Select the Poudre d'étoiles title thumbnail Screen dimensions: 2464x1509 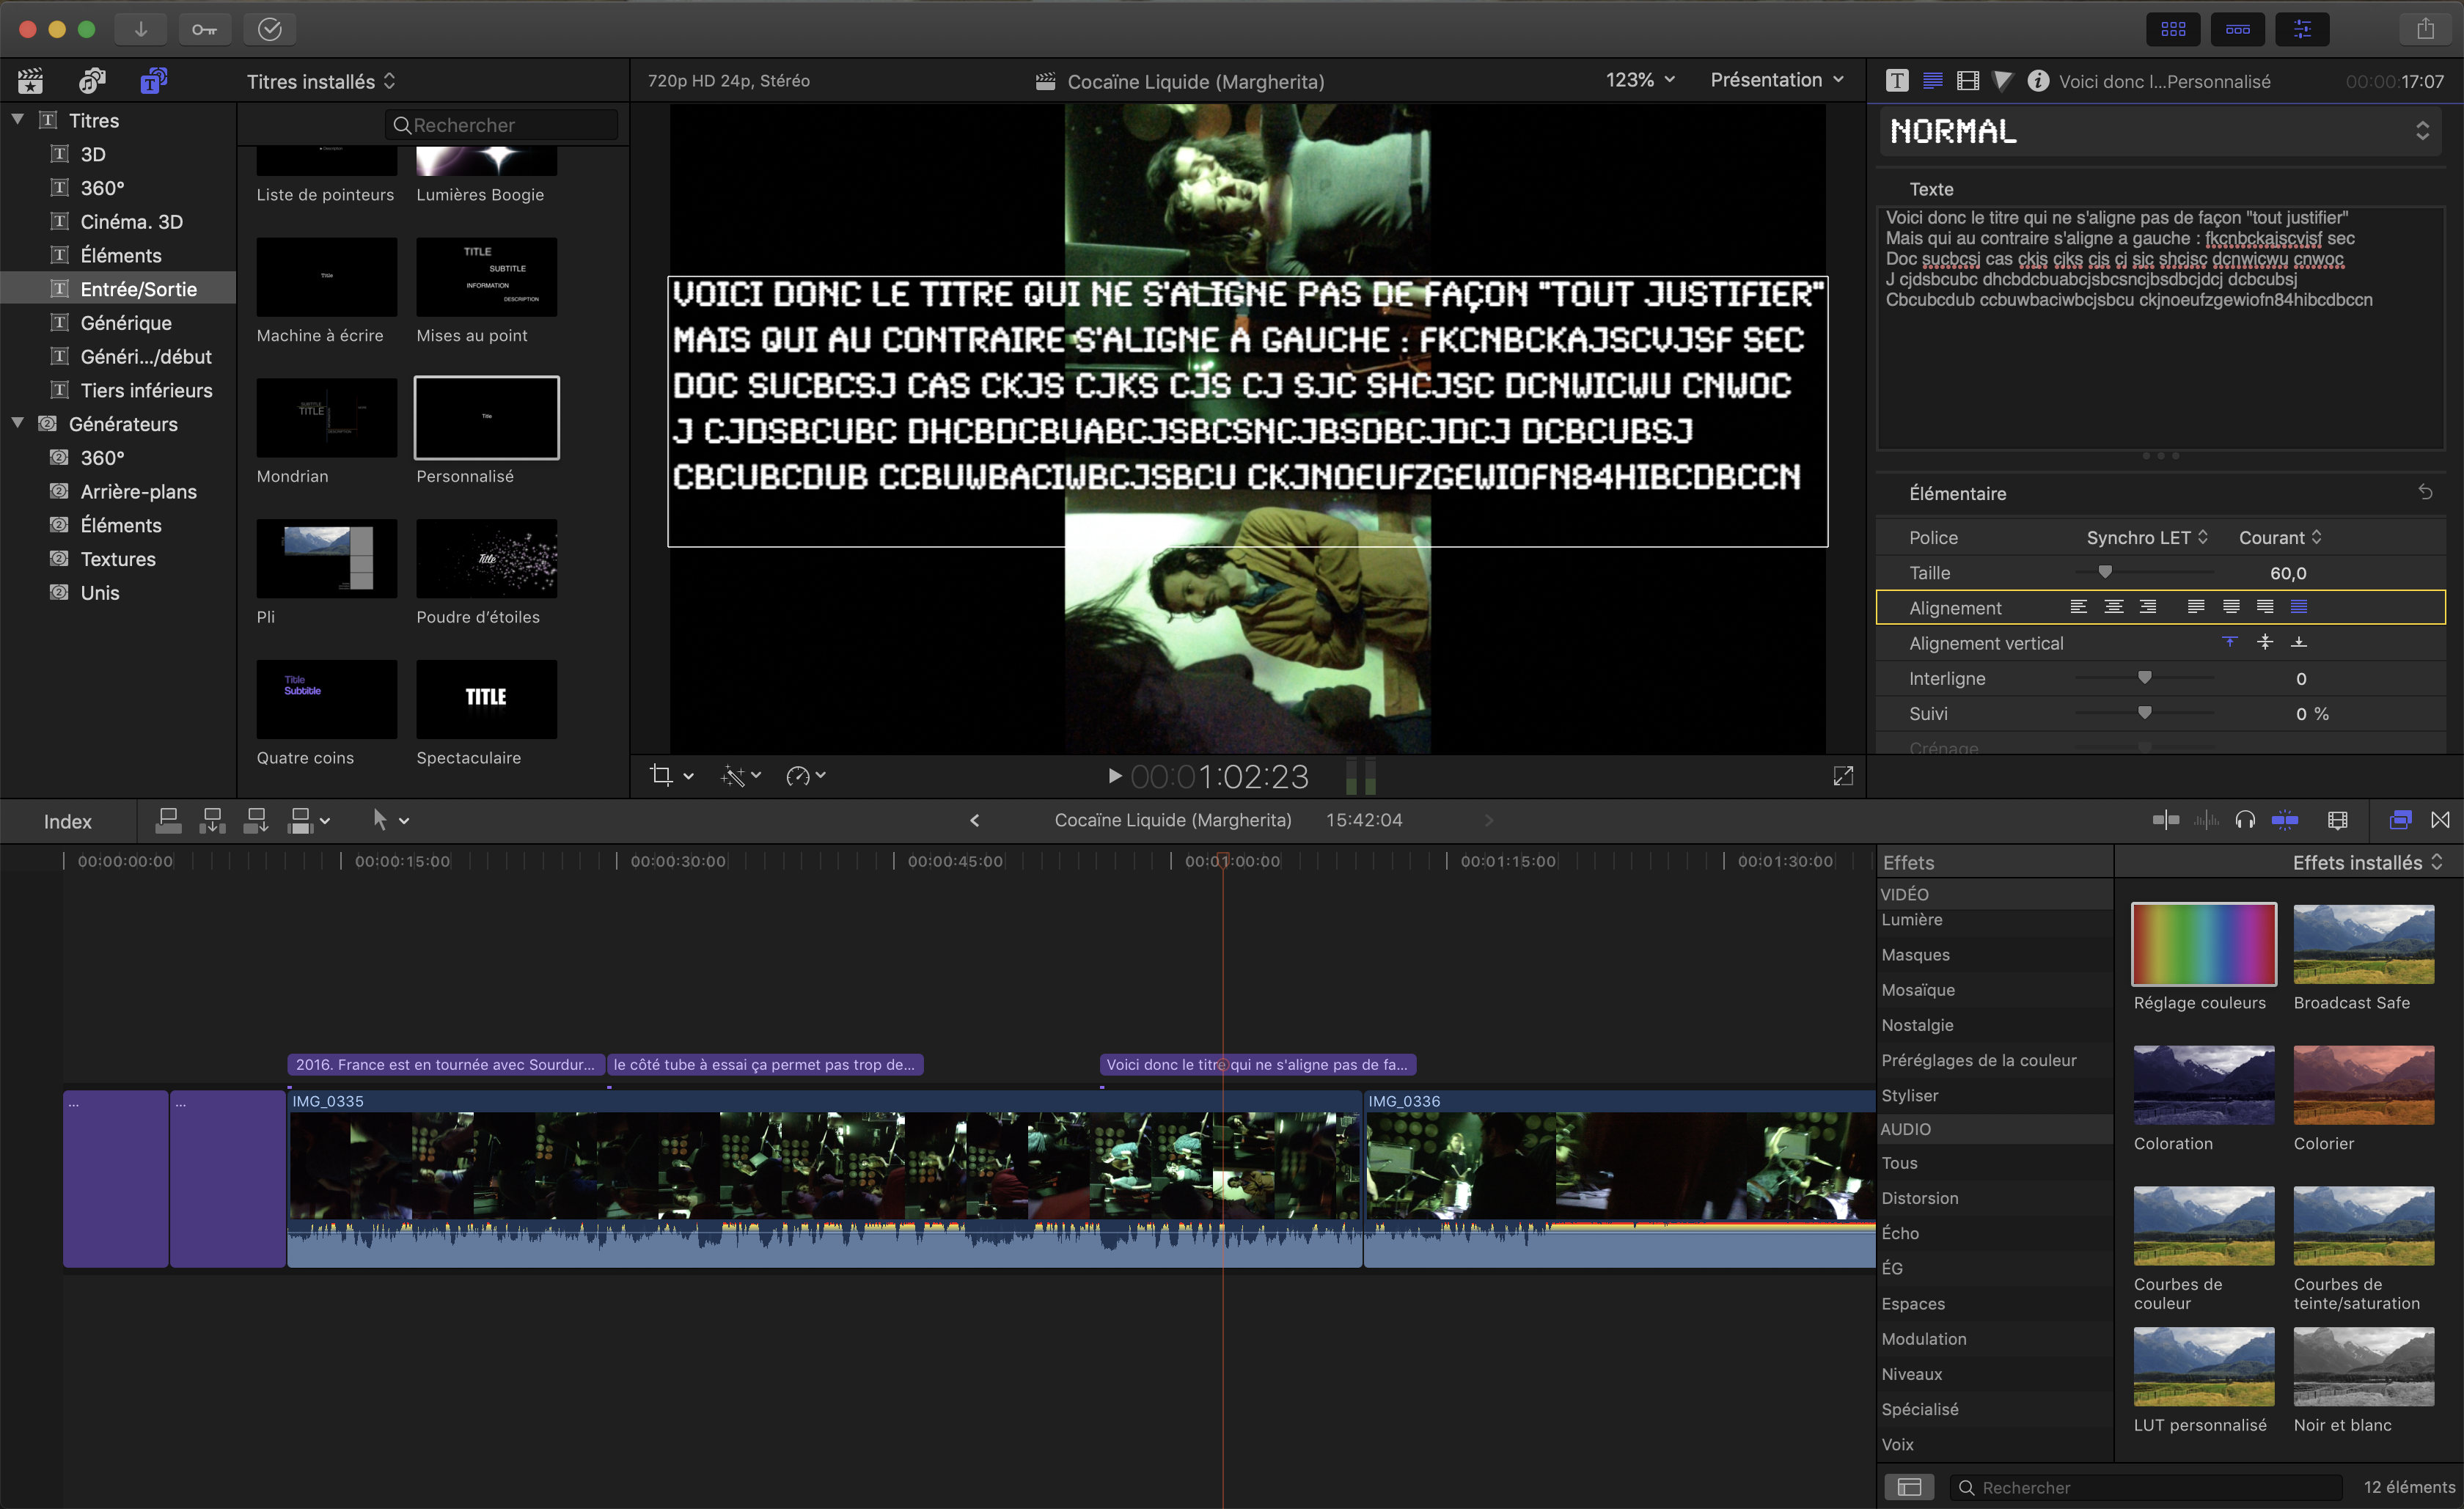tap(486, 558)
